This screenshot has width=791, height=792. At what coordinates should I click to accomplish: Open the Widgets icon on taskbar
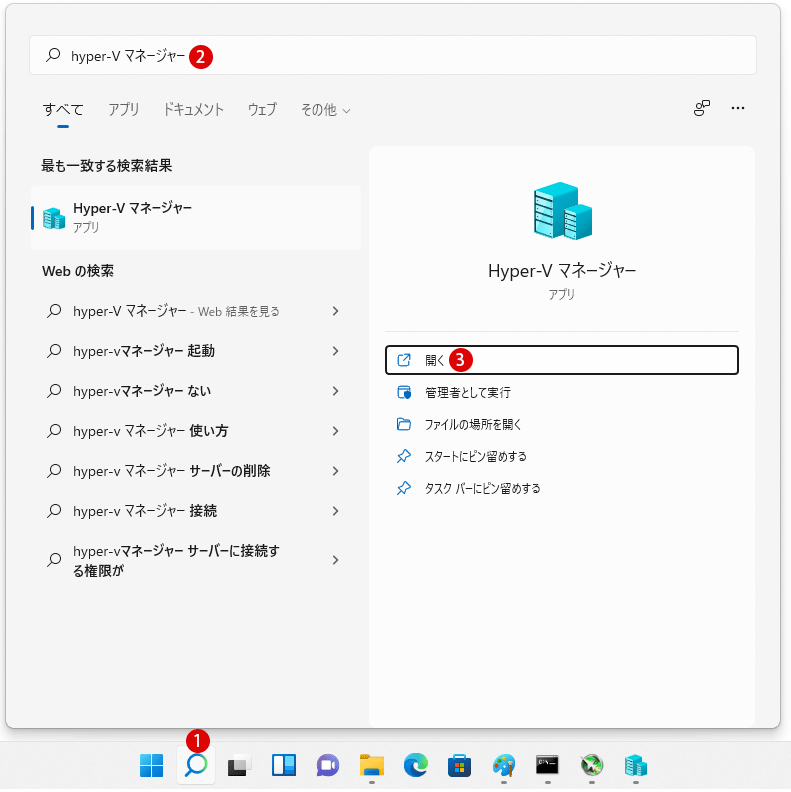tap(284, 765)
